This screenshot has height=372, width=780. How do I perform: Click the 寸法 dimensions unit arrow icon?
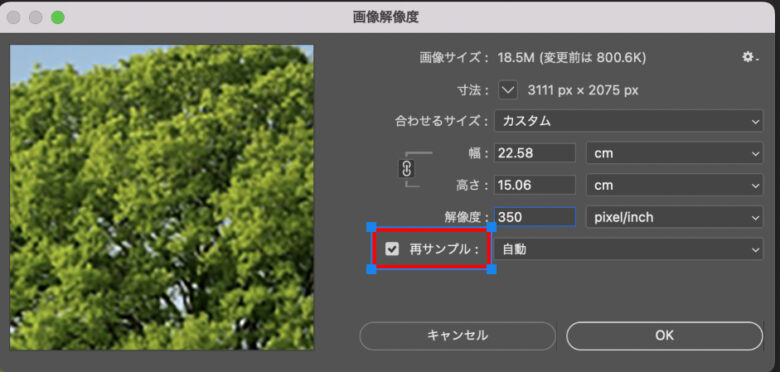[x=508, y=90]
